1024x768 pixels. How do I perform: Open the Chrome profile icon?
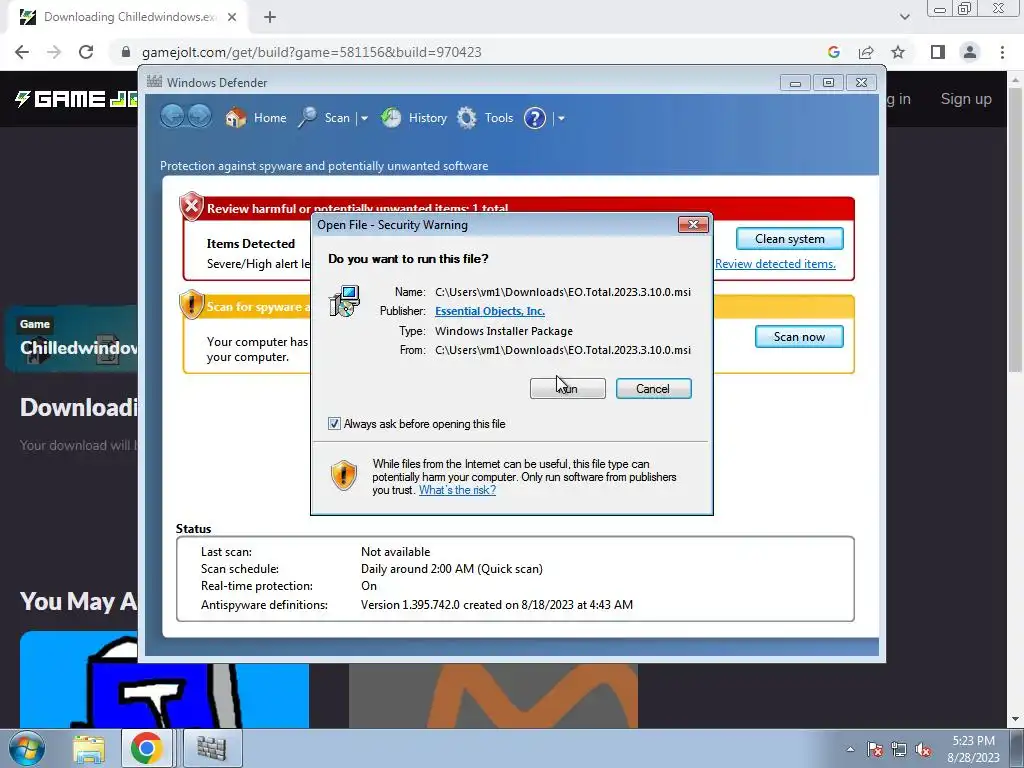[x=970, y=52]
